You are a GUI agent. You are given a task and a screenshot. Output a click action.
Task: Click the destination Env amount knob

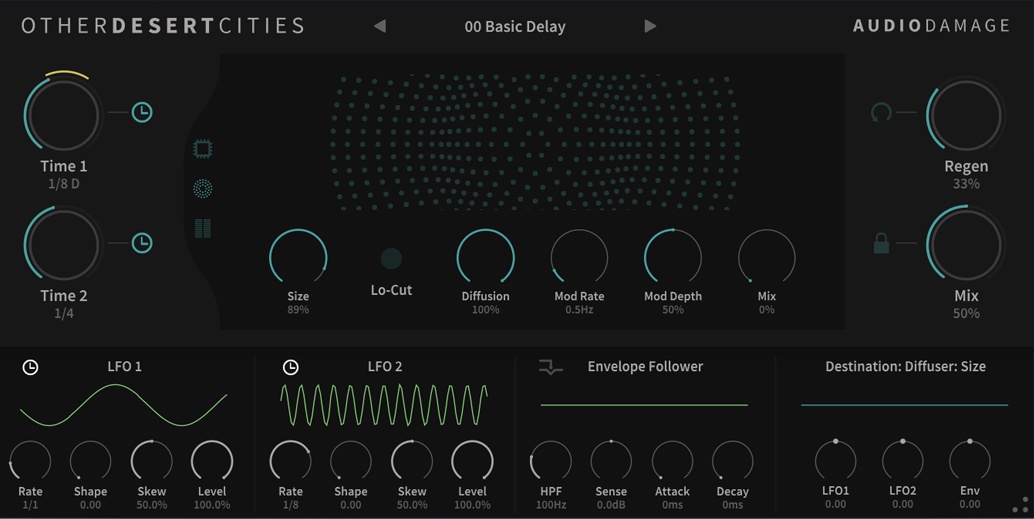point(969,460)
